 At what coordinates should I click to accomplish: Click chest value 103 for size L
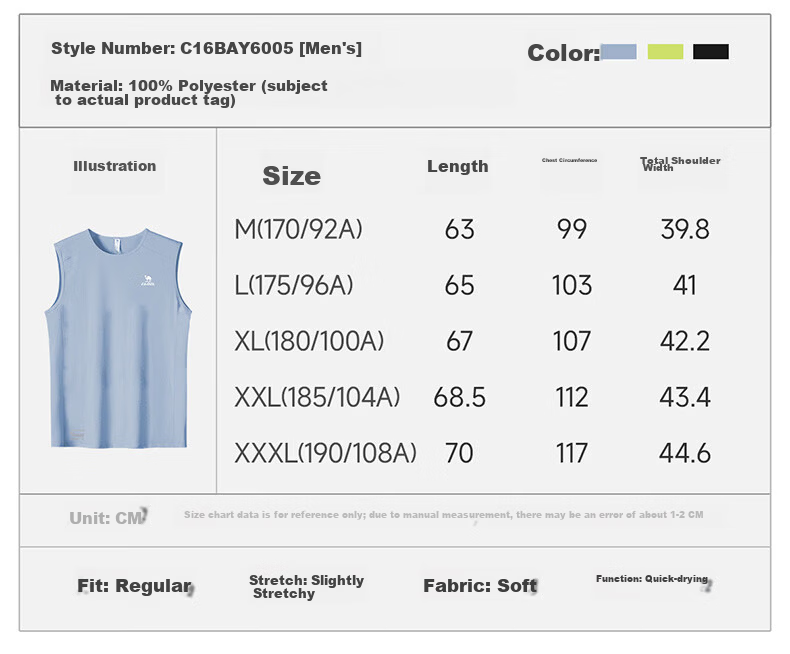coord(572,286)
